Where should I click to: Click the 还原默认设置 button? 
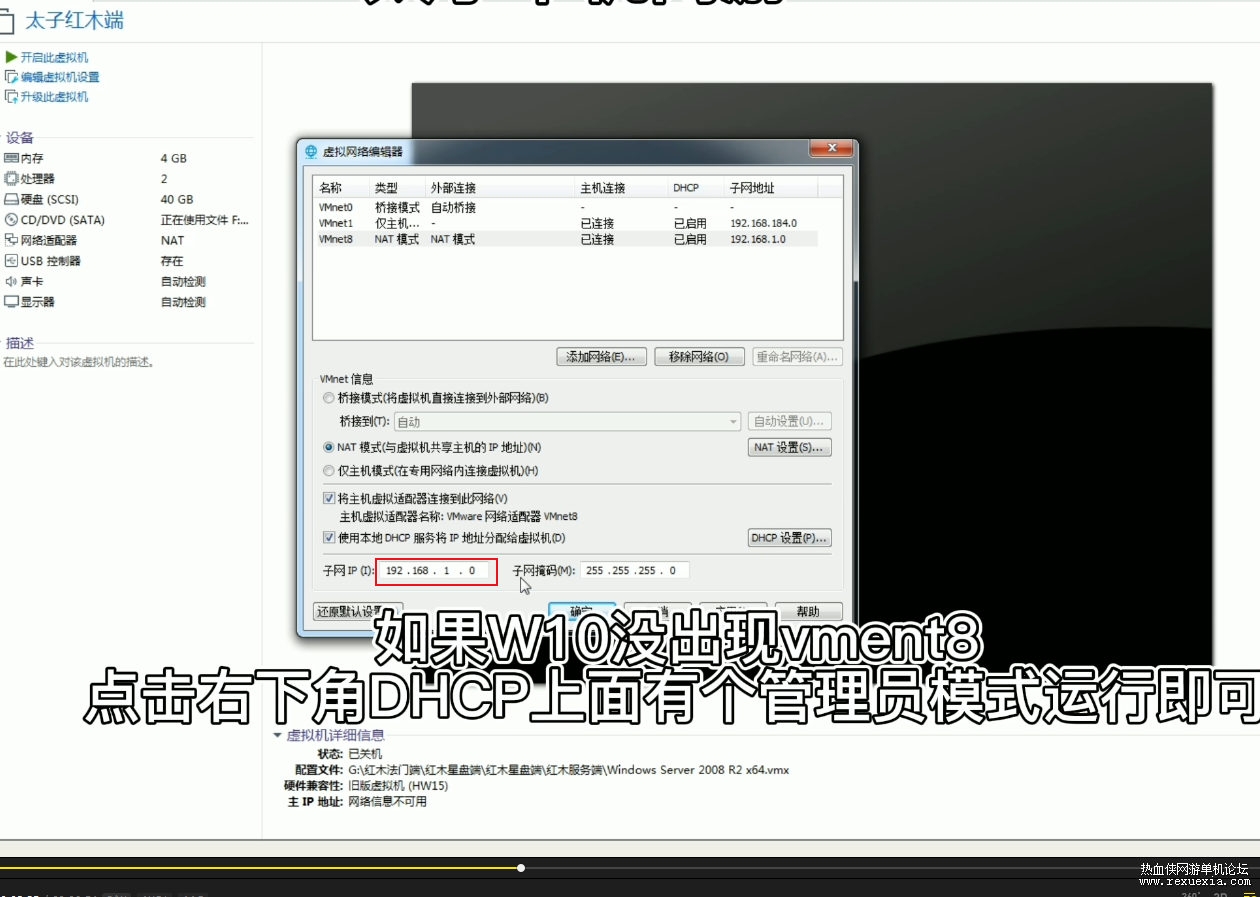click(x=357, y=611)
